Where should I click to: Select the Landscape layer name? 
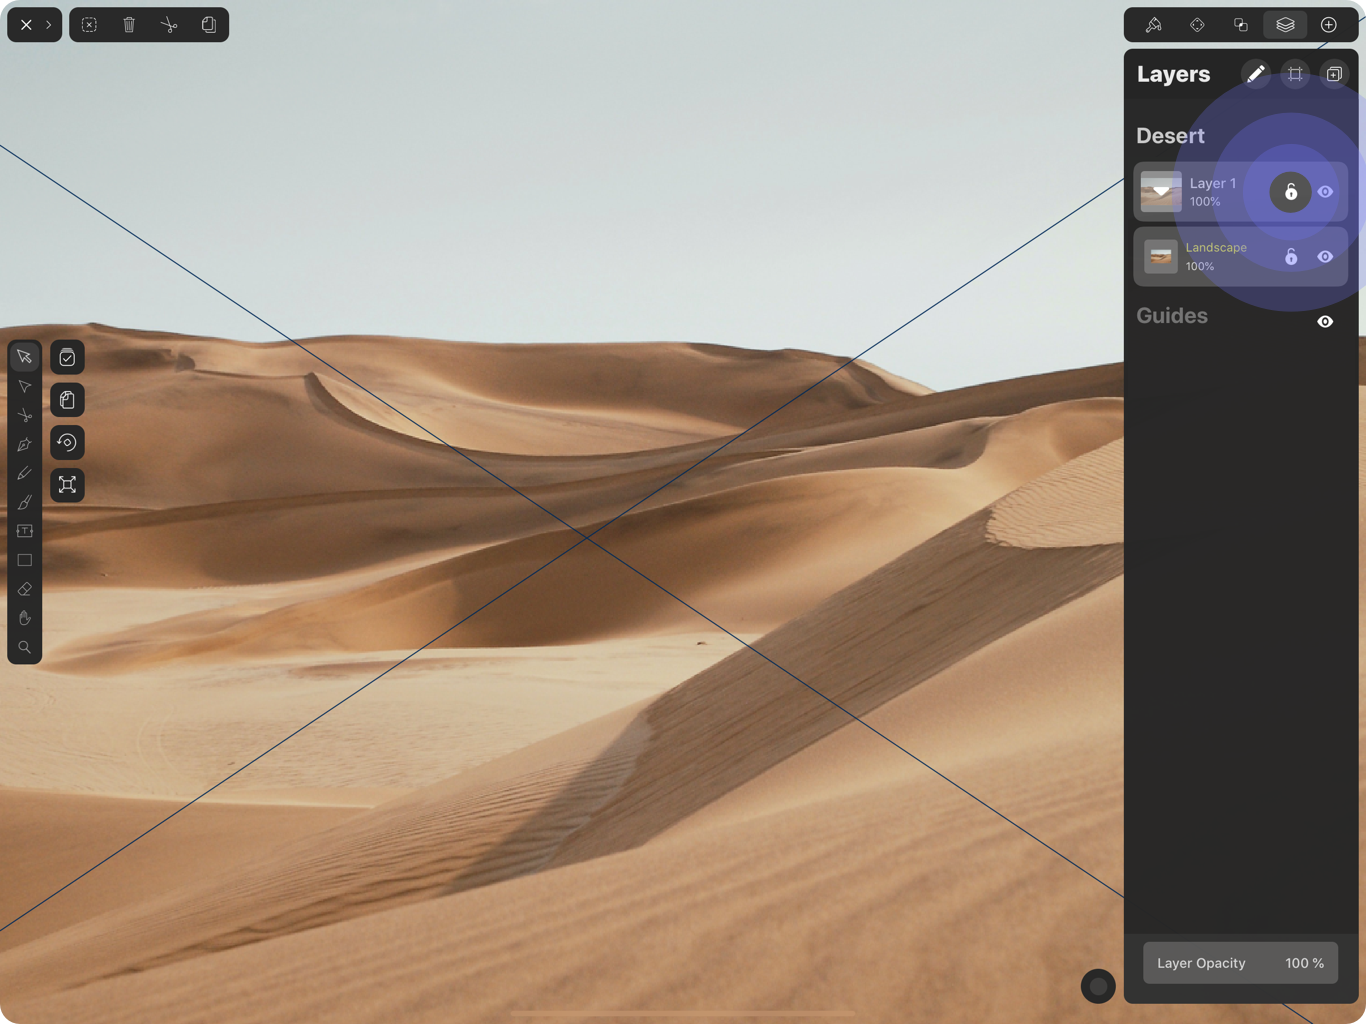click(1216, 247)
